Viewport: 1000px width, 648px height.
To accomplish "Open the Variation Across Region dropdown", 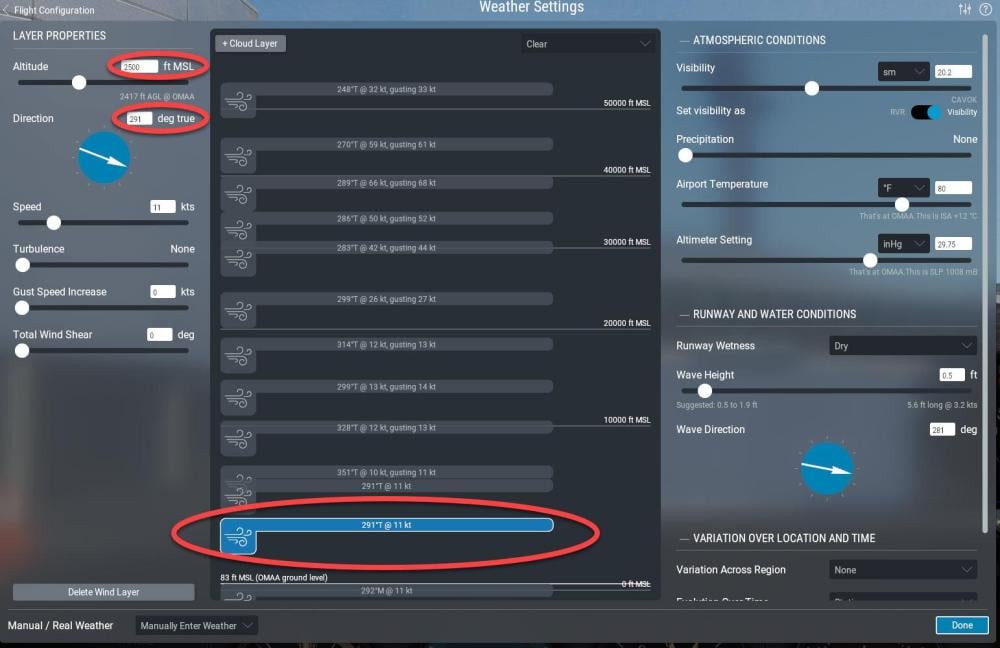I will click(x=902, y=570).
